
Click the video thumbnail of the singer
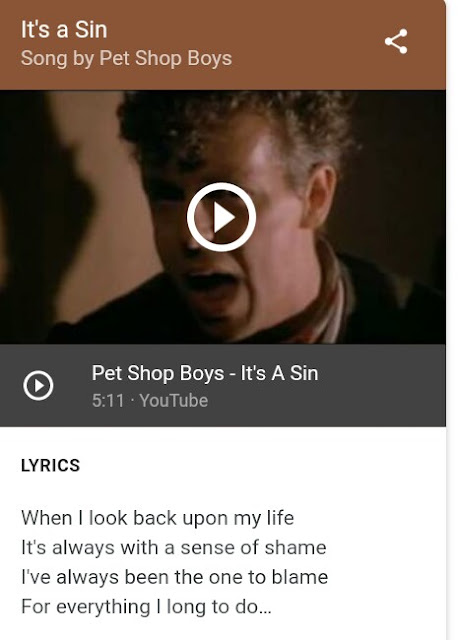pos(223,217)
